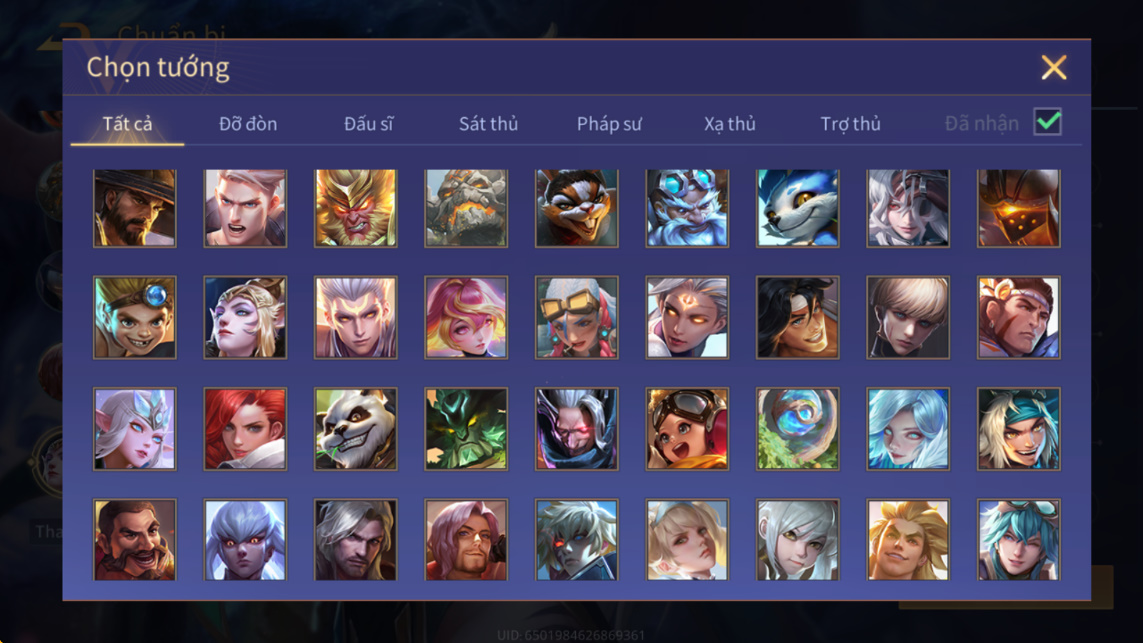The image size is (1143, 643).
Task: Select the Đấu sĩ tab
Action: [x=369, y=124]
